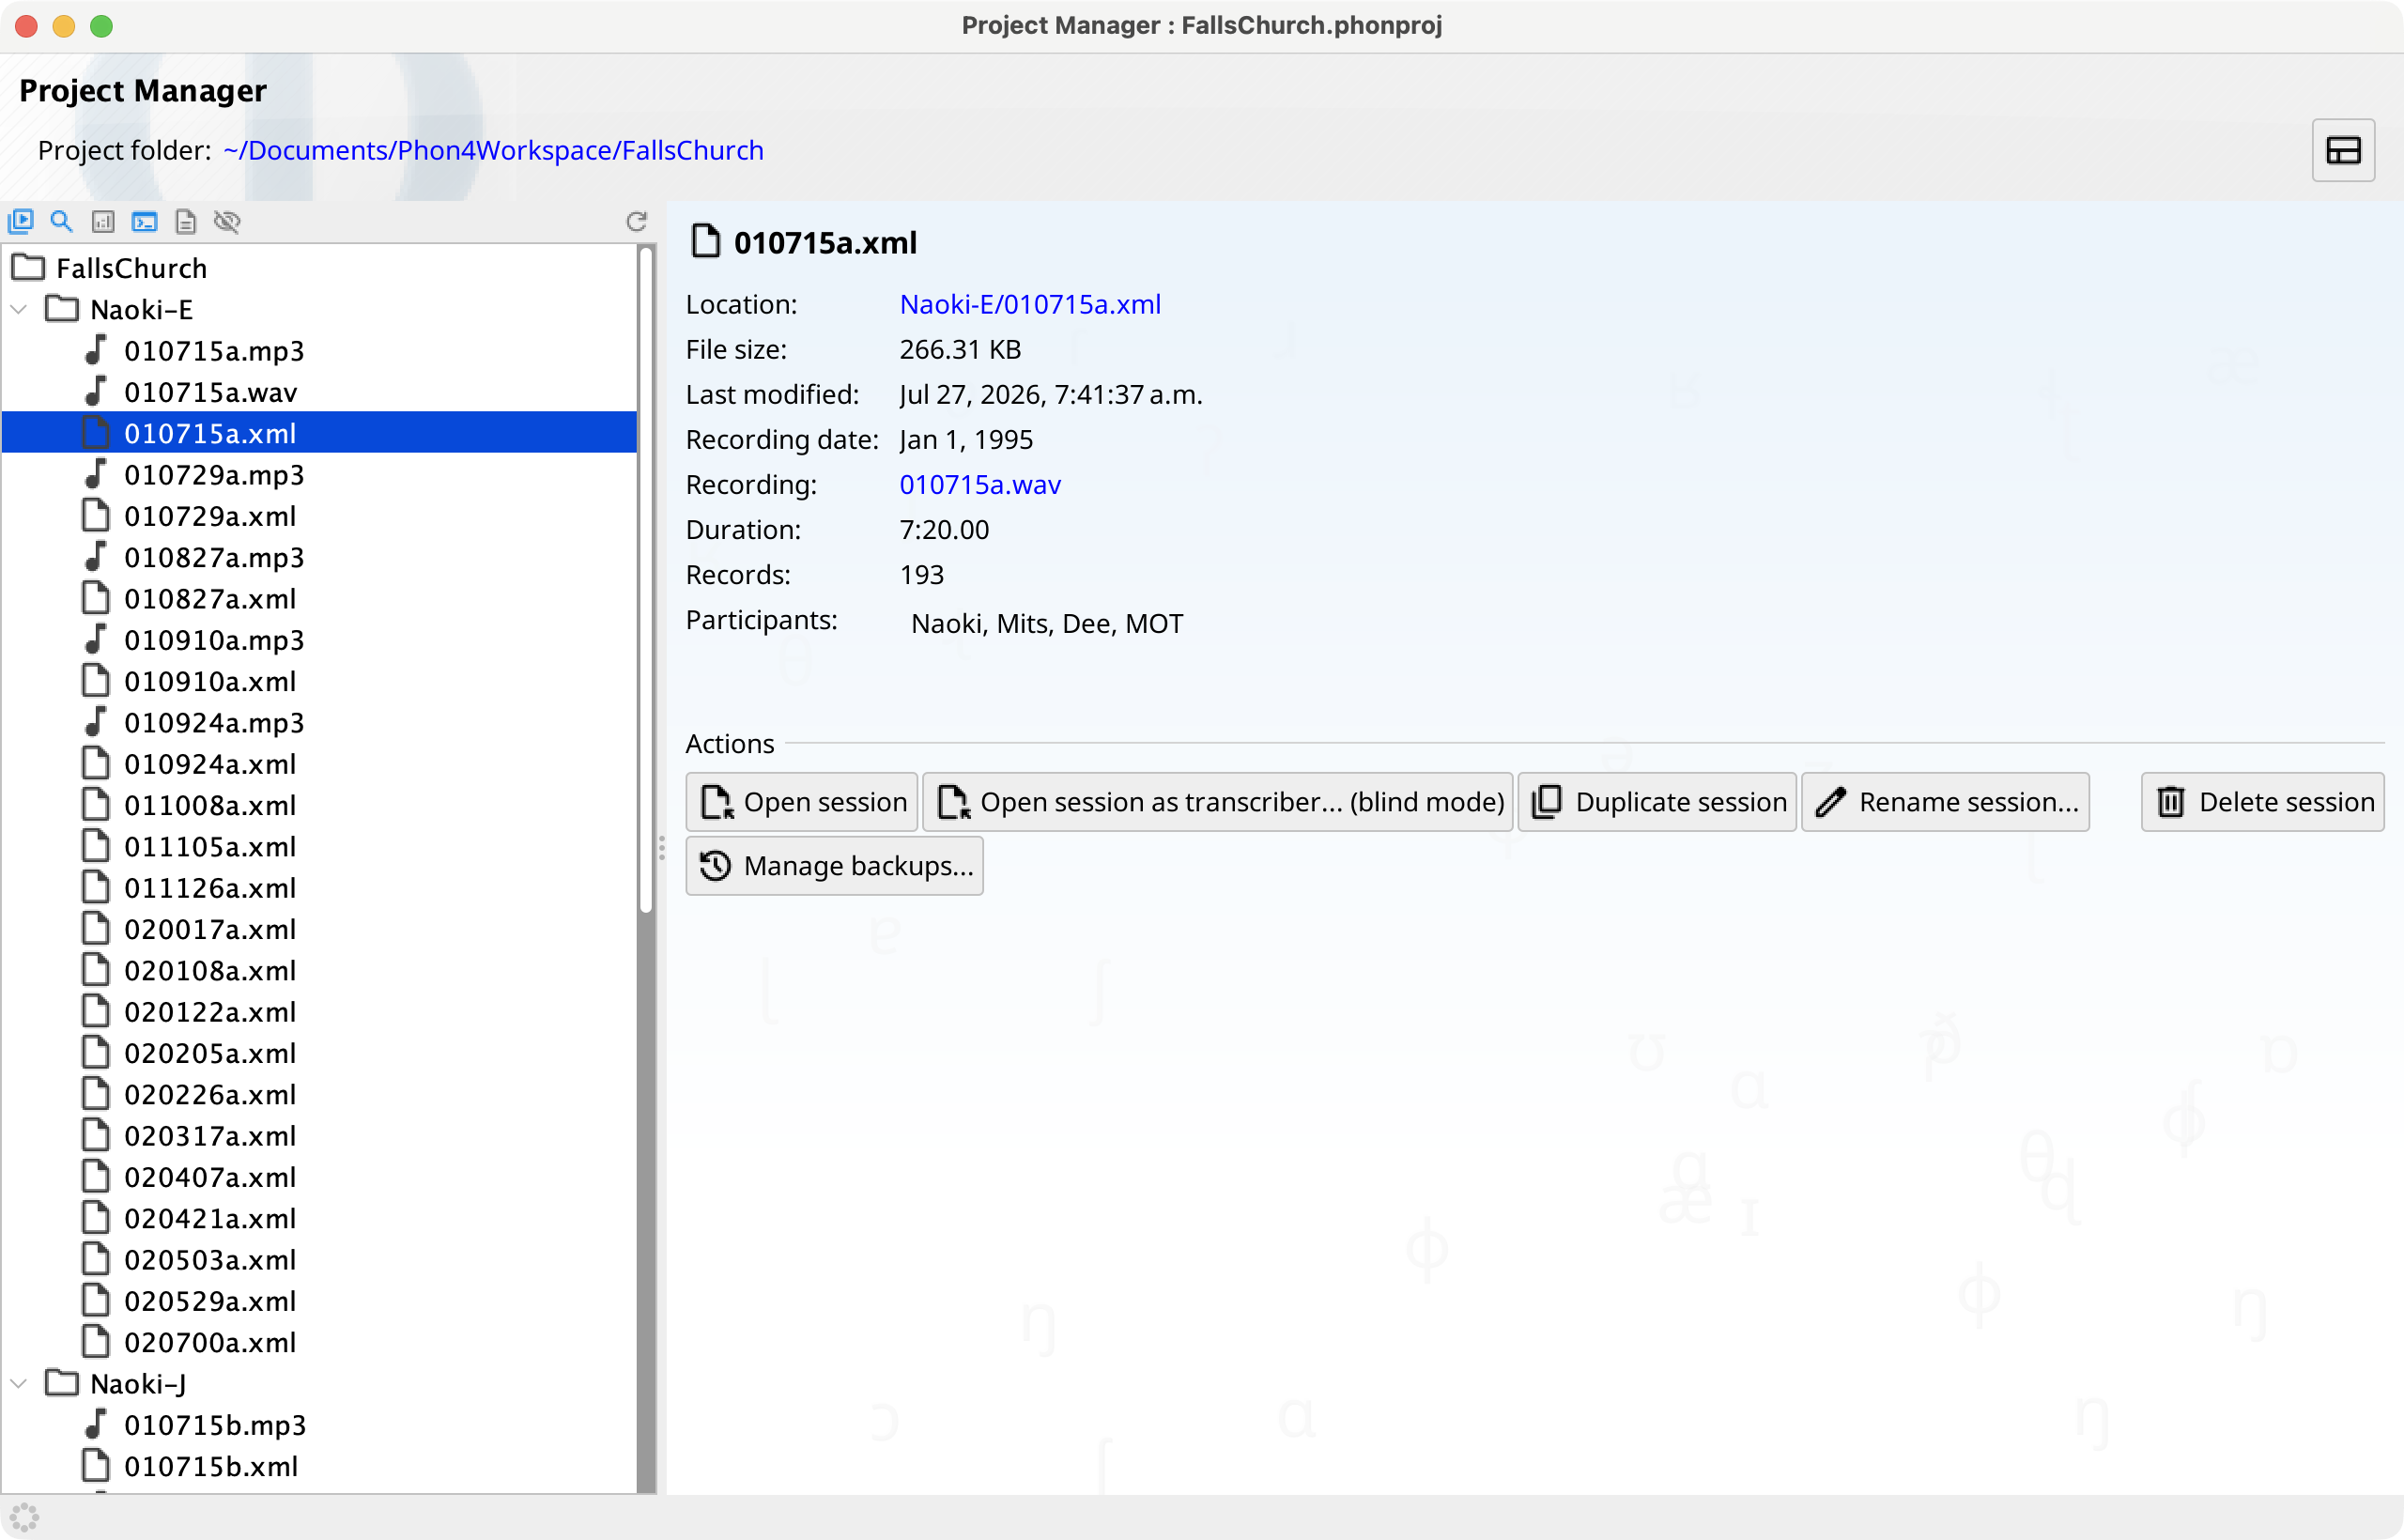Click the Duplicate session button

tap(1657, 802)
